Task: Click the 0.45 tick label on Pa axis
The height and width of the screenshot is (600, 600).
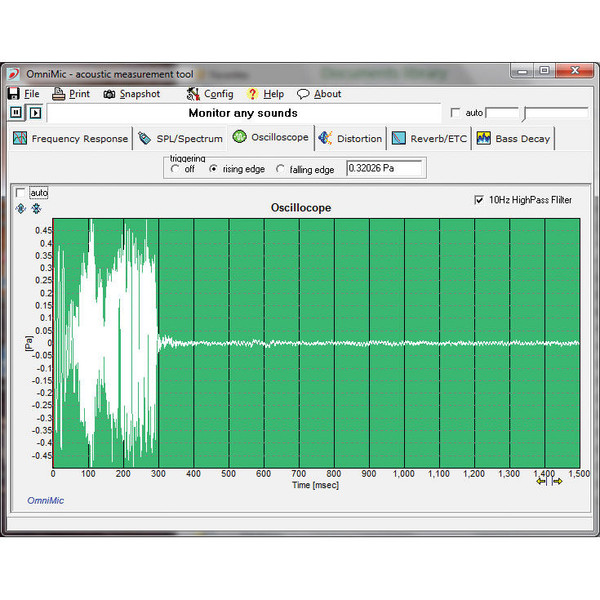Action: click(x=43, y=230)
